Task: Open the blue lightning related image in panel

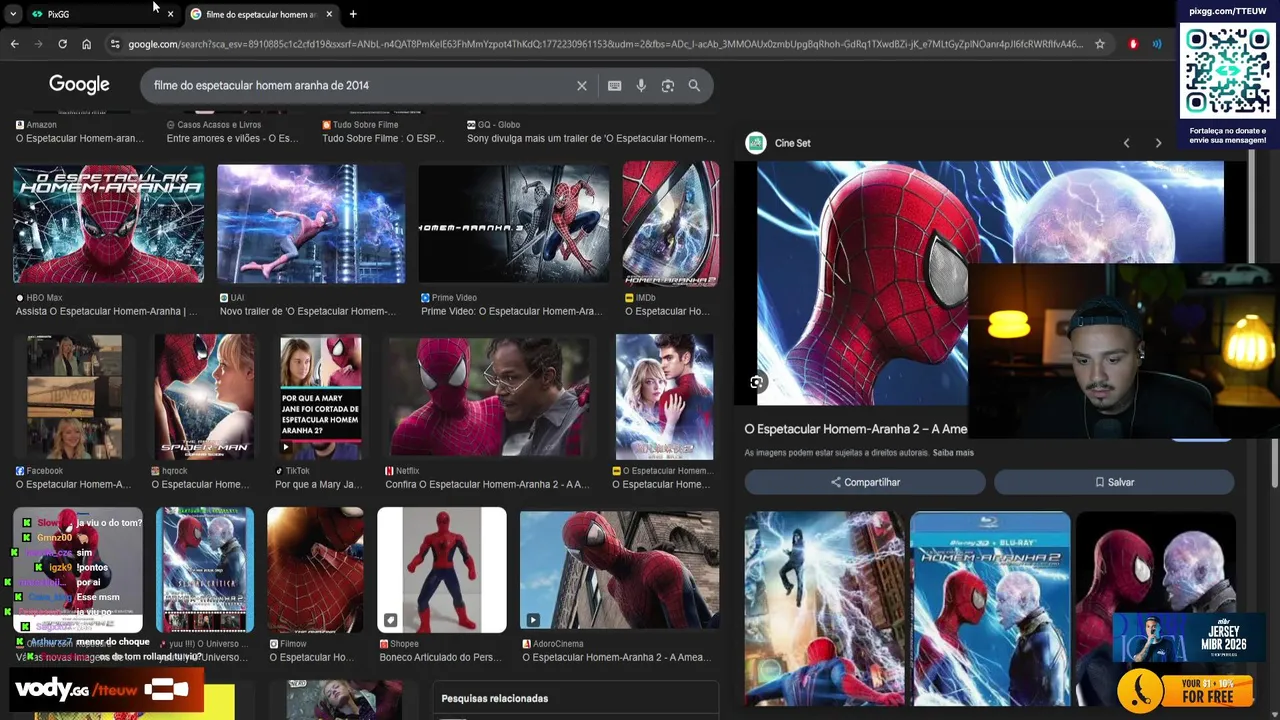Action: [x=824, y=609]
